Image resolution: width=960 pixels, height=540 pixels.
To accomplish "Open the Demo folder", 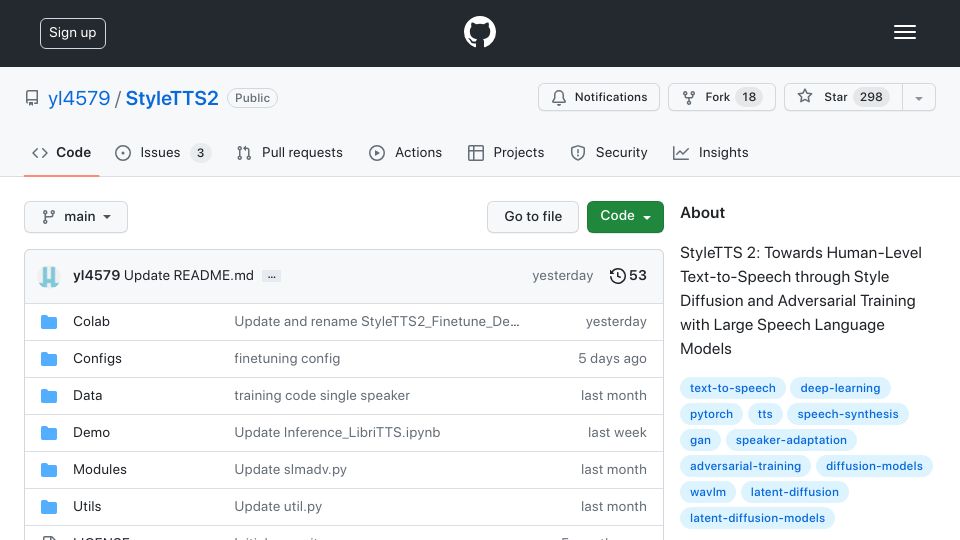I will [x=91, y=432].
